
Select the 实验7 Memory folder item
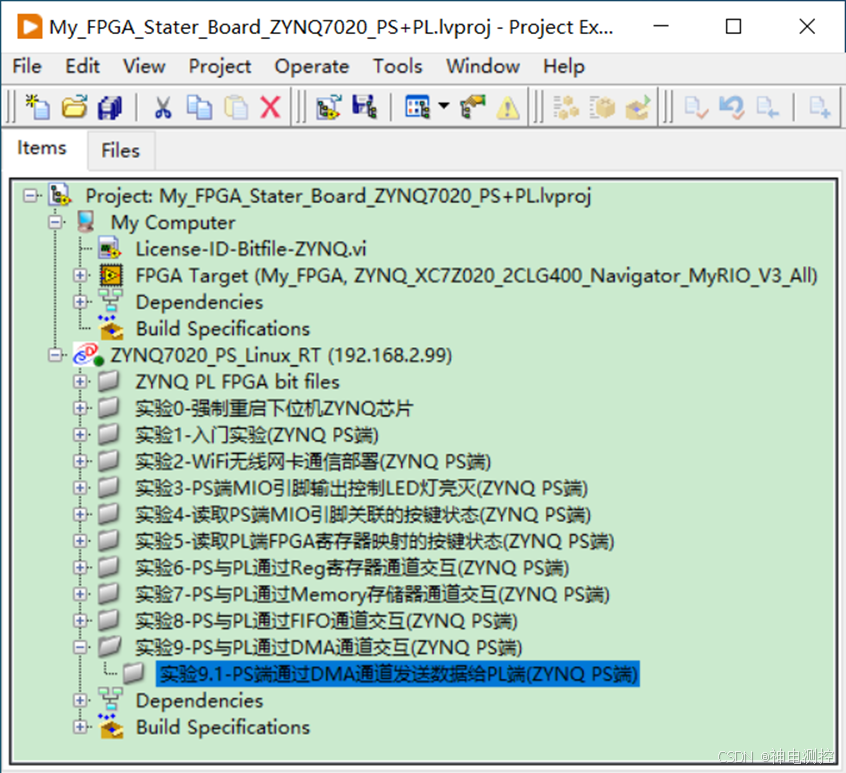372,594
